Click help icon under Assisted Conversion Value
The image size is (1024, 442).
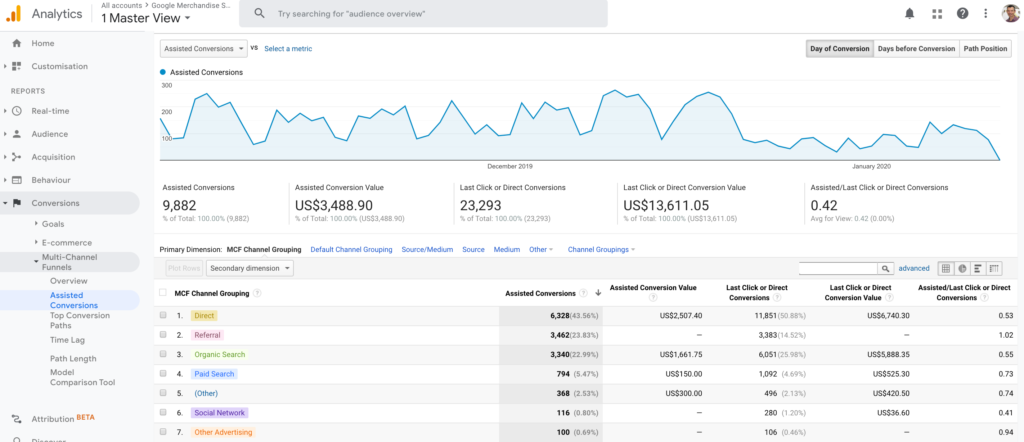click(x=652, y=298)
